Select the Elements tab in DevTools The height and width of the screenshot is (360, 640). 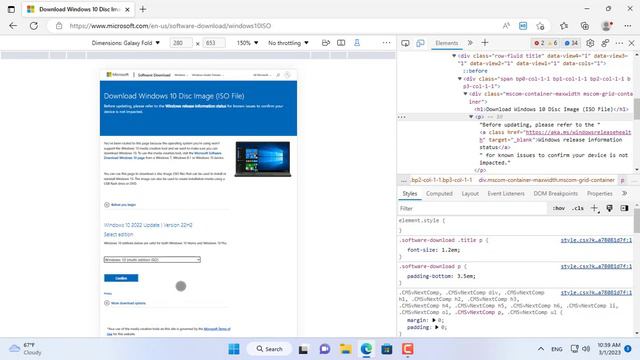click(x=447, y=43)
